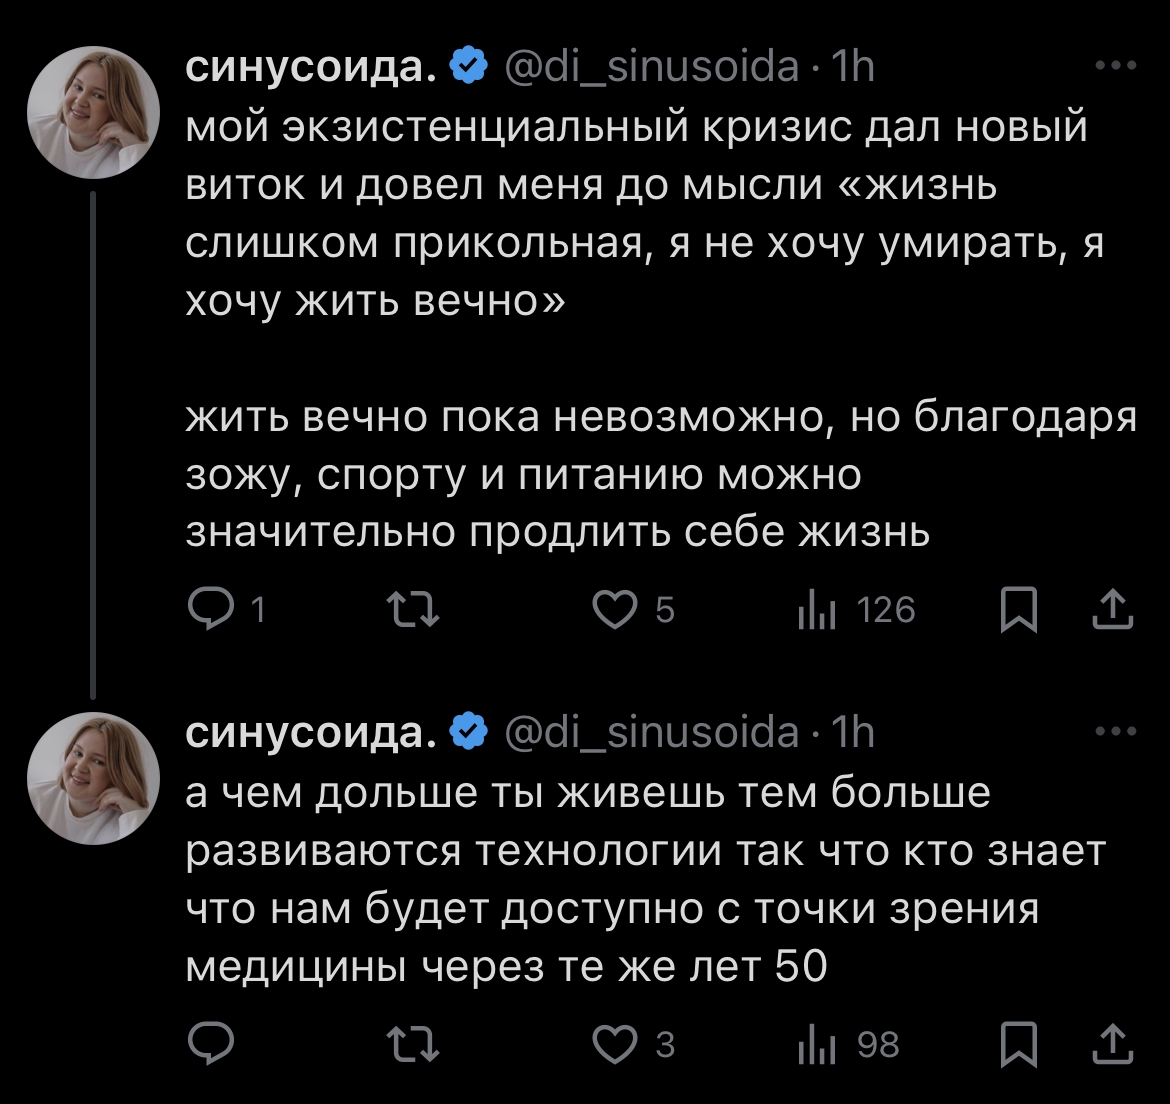The width and height of the screenshot is (1170, 1104).
Task: Like the first tweet with 5 likes
Action: click(x=615, y=610)
